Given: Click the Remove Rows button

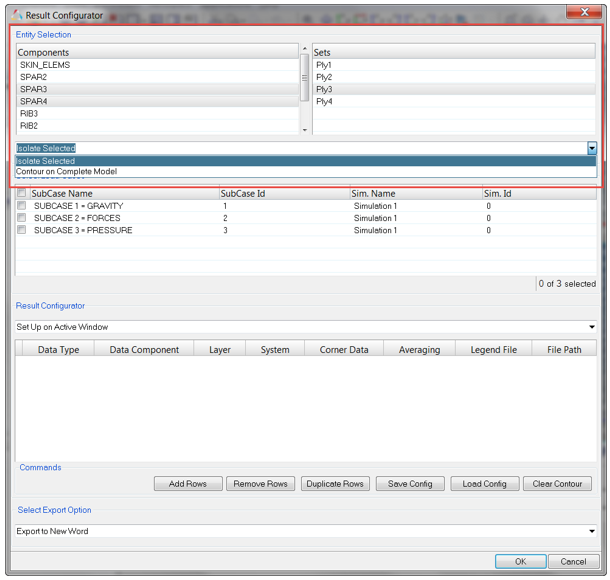Looking at the screenshot, I should click(x=261, y=484).
